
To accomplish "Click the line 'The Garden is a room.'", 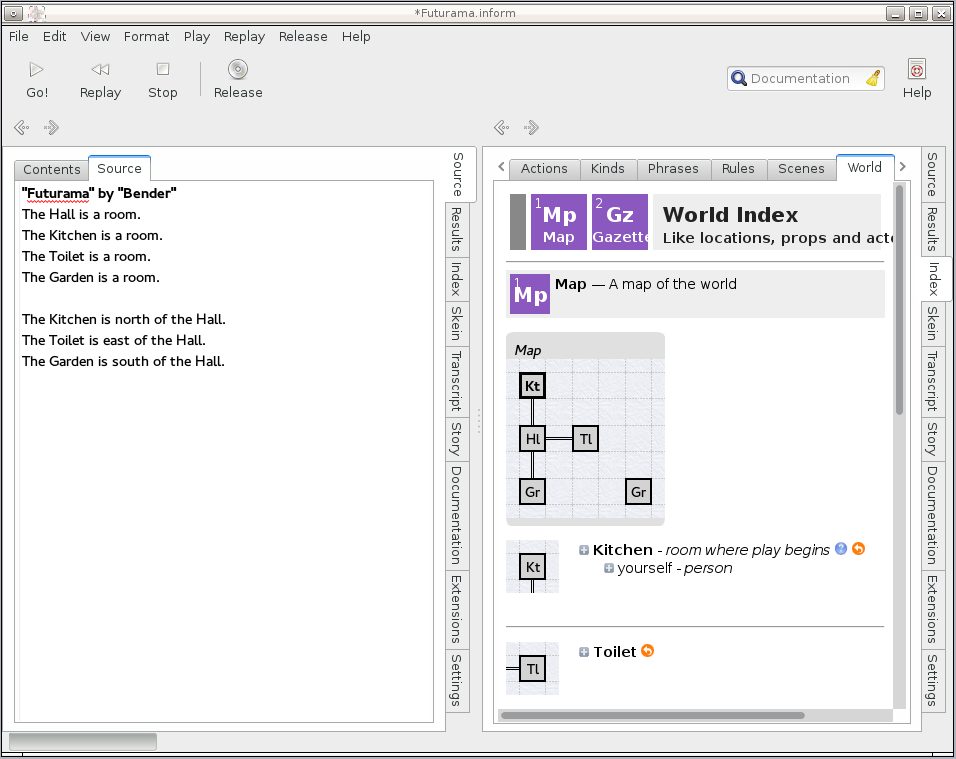I will (x=91, y=277).
